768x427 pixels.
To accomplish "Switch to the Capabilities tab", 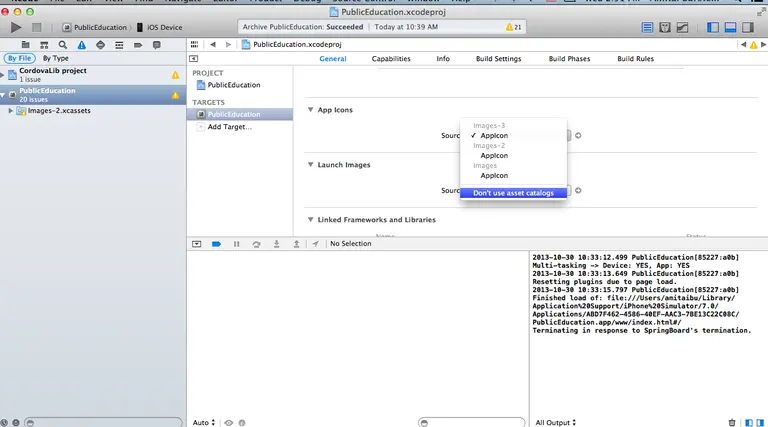I will coord(391,59).
